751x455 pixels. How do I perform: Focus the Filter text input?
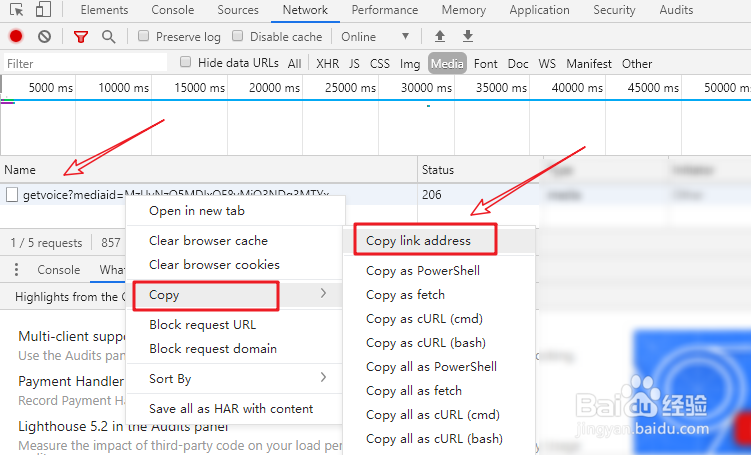(x=86, y=63)
